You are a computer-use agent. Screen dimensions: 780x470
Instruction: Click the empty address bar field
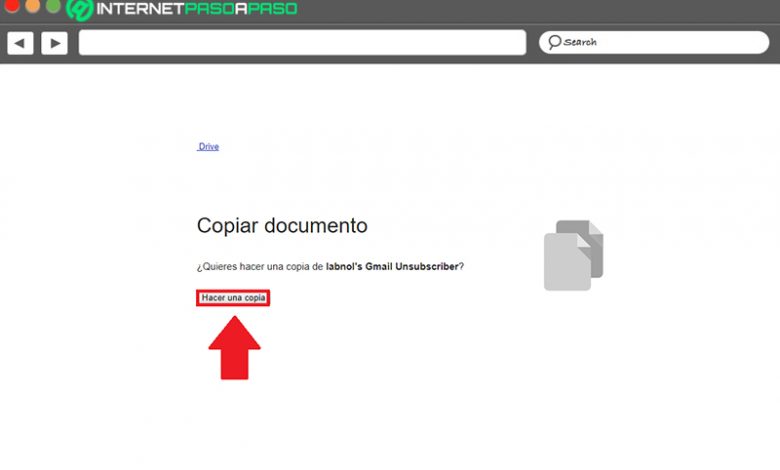pyautogui.click(x=302, y=42)
